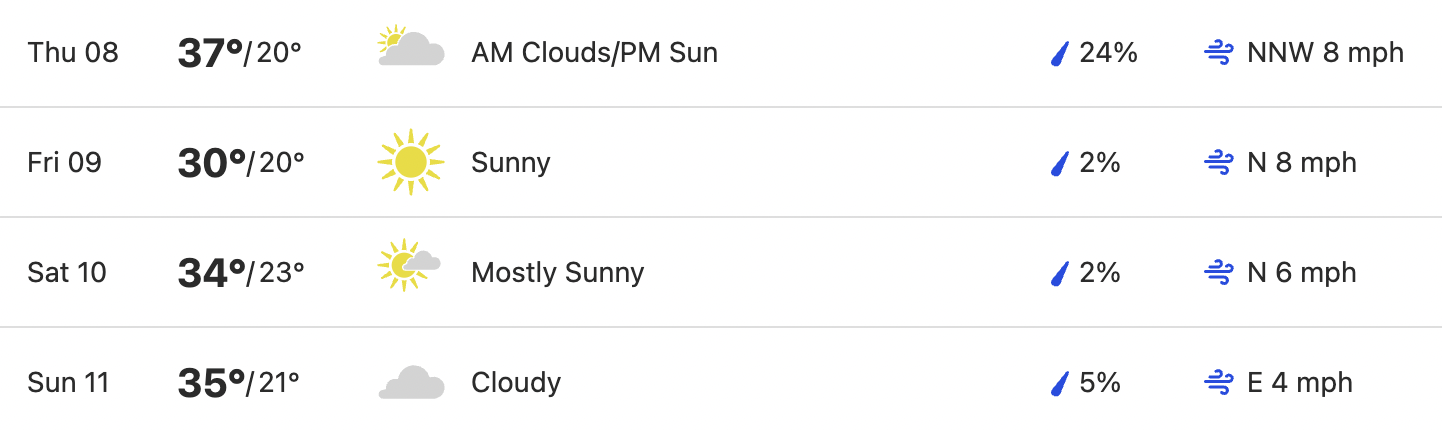Click the Cloudy description text
The image size is (1442, 430).
click(516, 383)
